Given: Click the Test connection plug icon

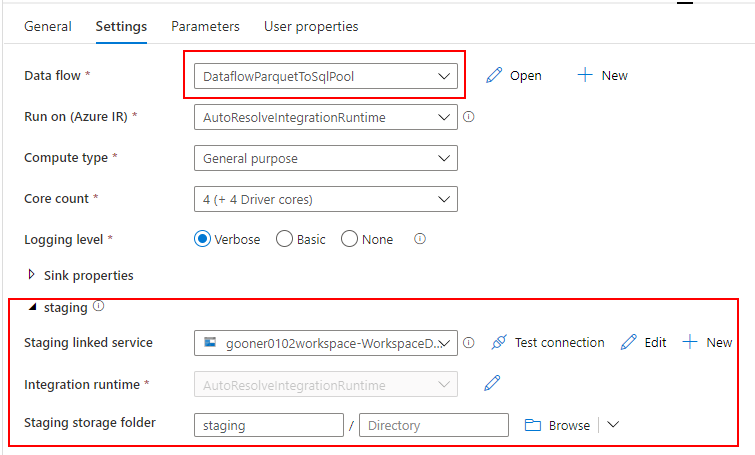Looking at the screenshot, I should coord(499,342).
